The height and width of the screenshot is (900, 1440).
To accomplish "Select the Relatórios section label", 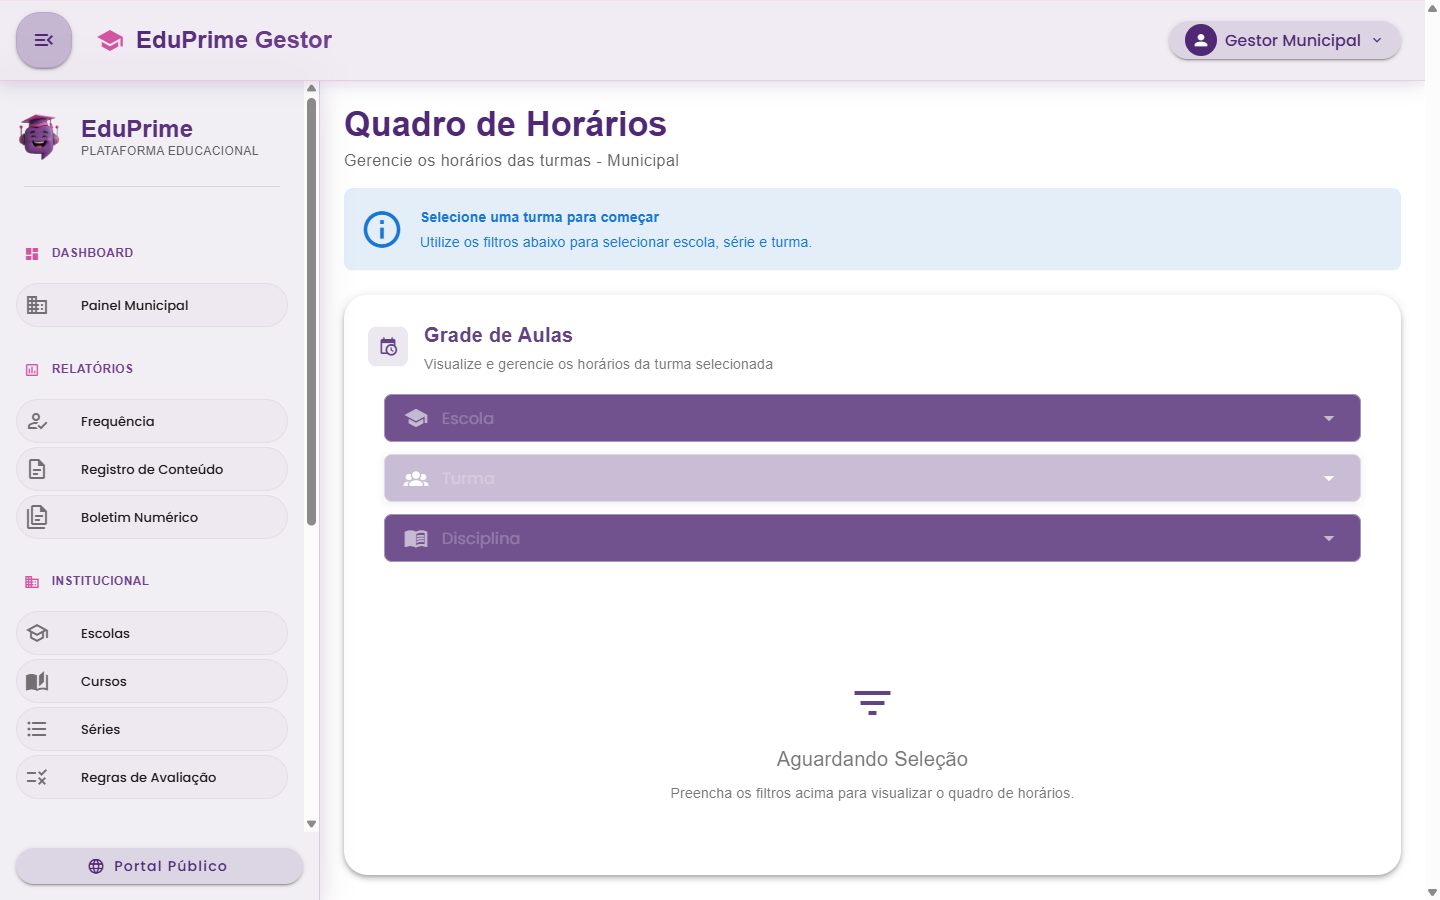I will 92,368.
